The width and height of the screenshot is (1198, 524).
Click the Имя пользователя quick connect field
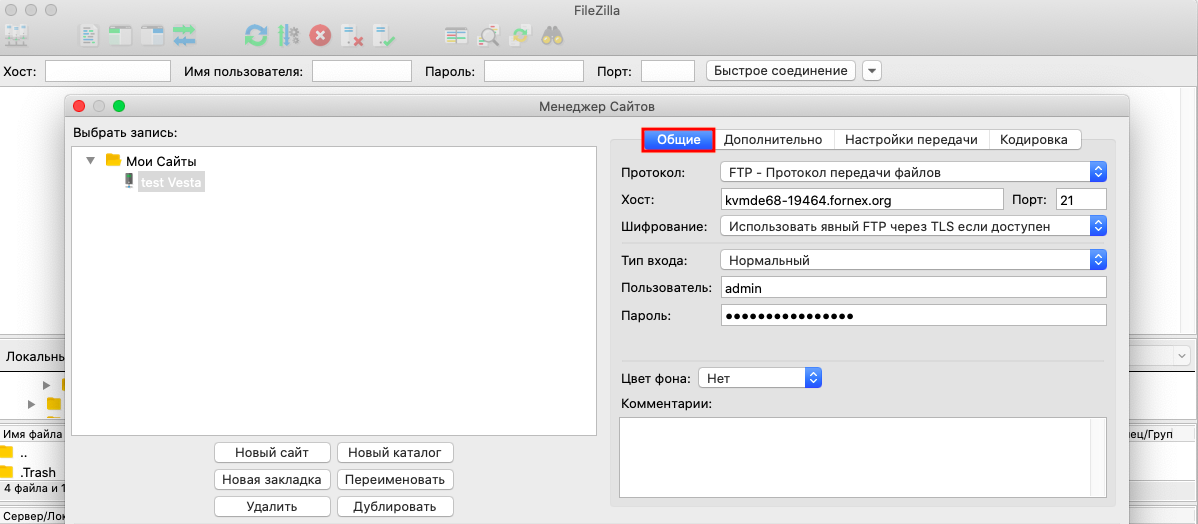point(362,71)
